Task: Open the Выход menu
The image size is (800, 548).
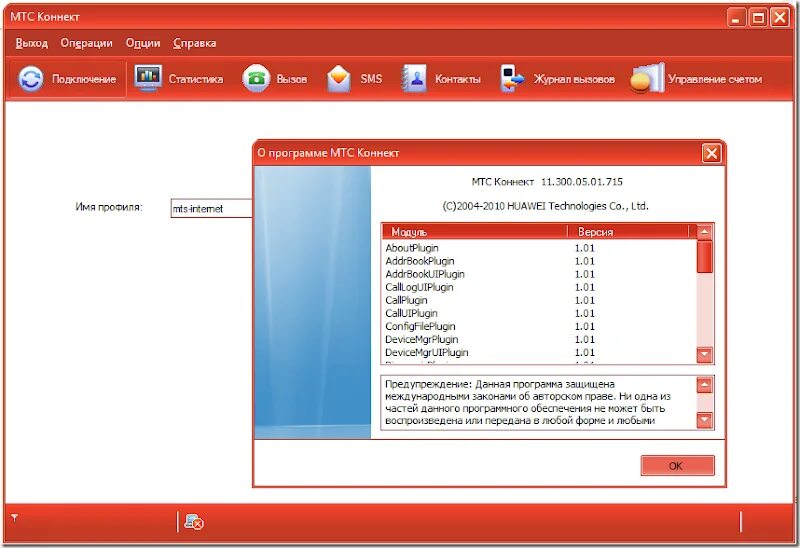Action: tap(32, 43)
